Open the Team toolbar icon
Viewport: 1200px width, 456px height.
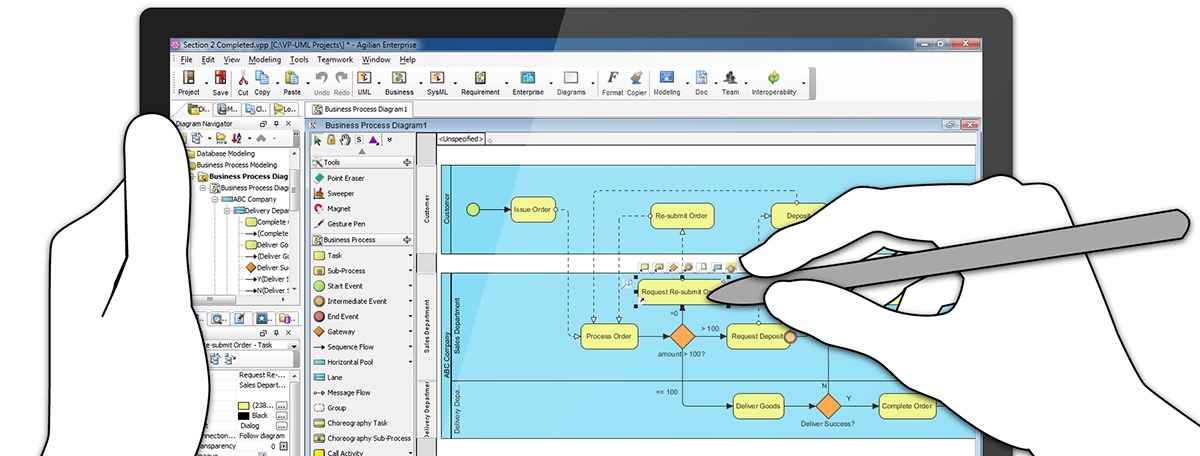tap(730, 82)
